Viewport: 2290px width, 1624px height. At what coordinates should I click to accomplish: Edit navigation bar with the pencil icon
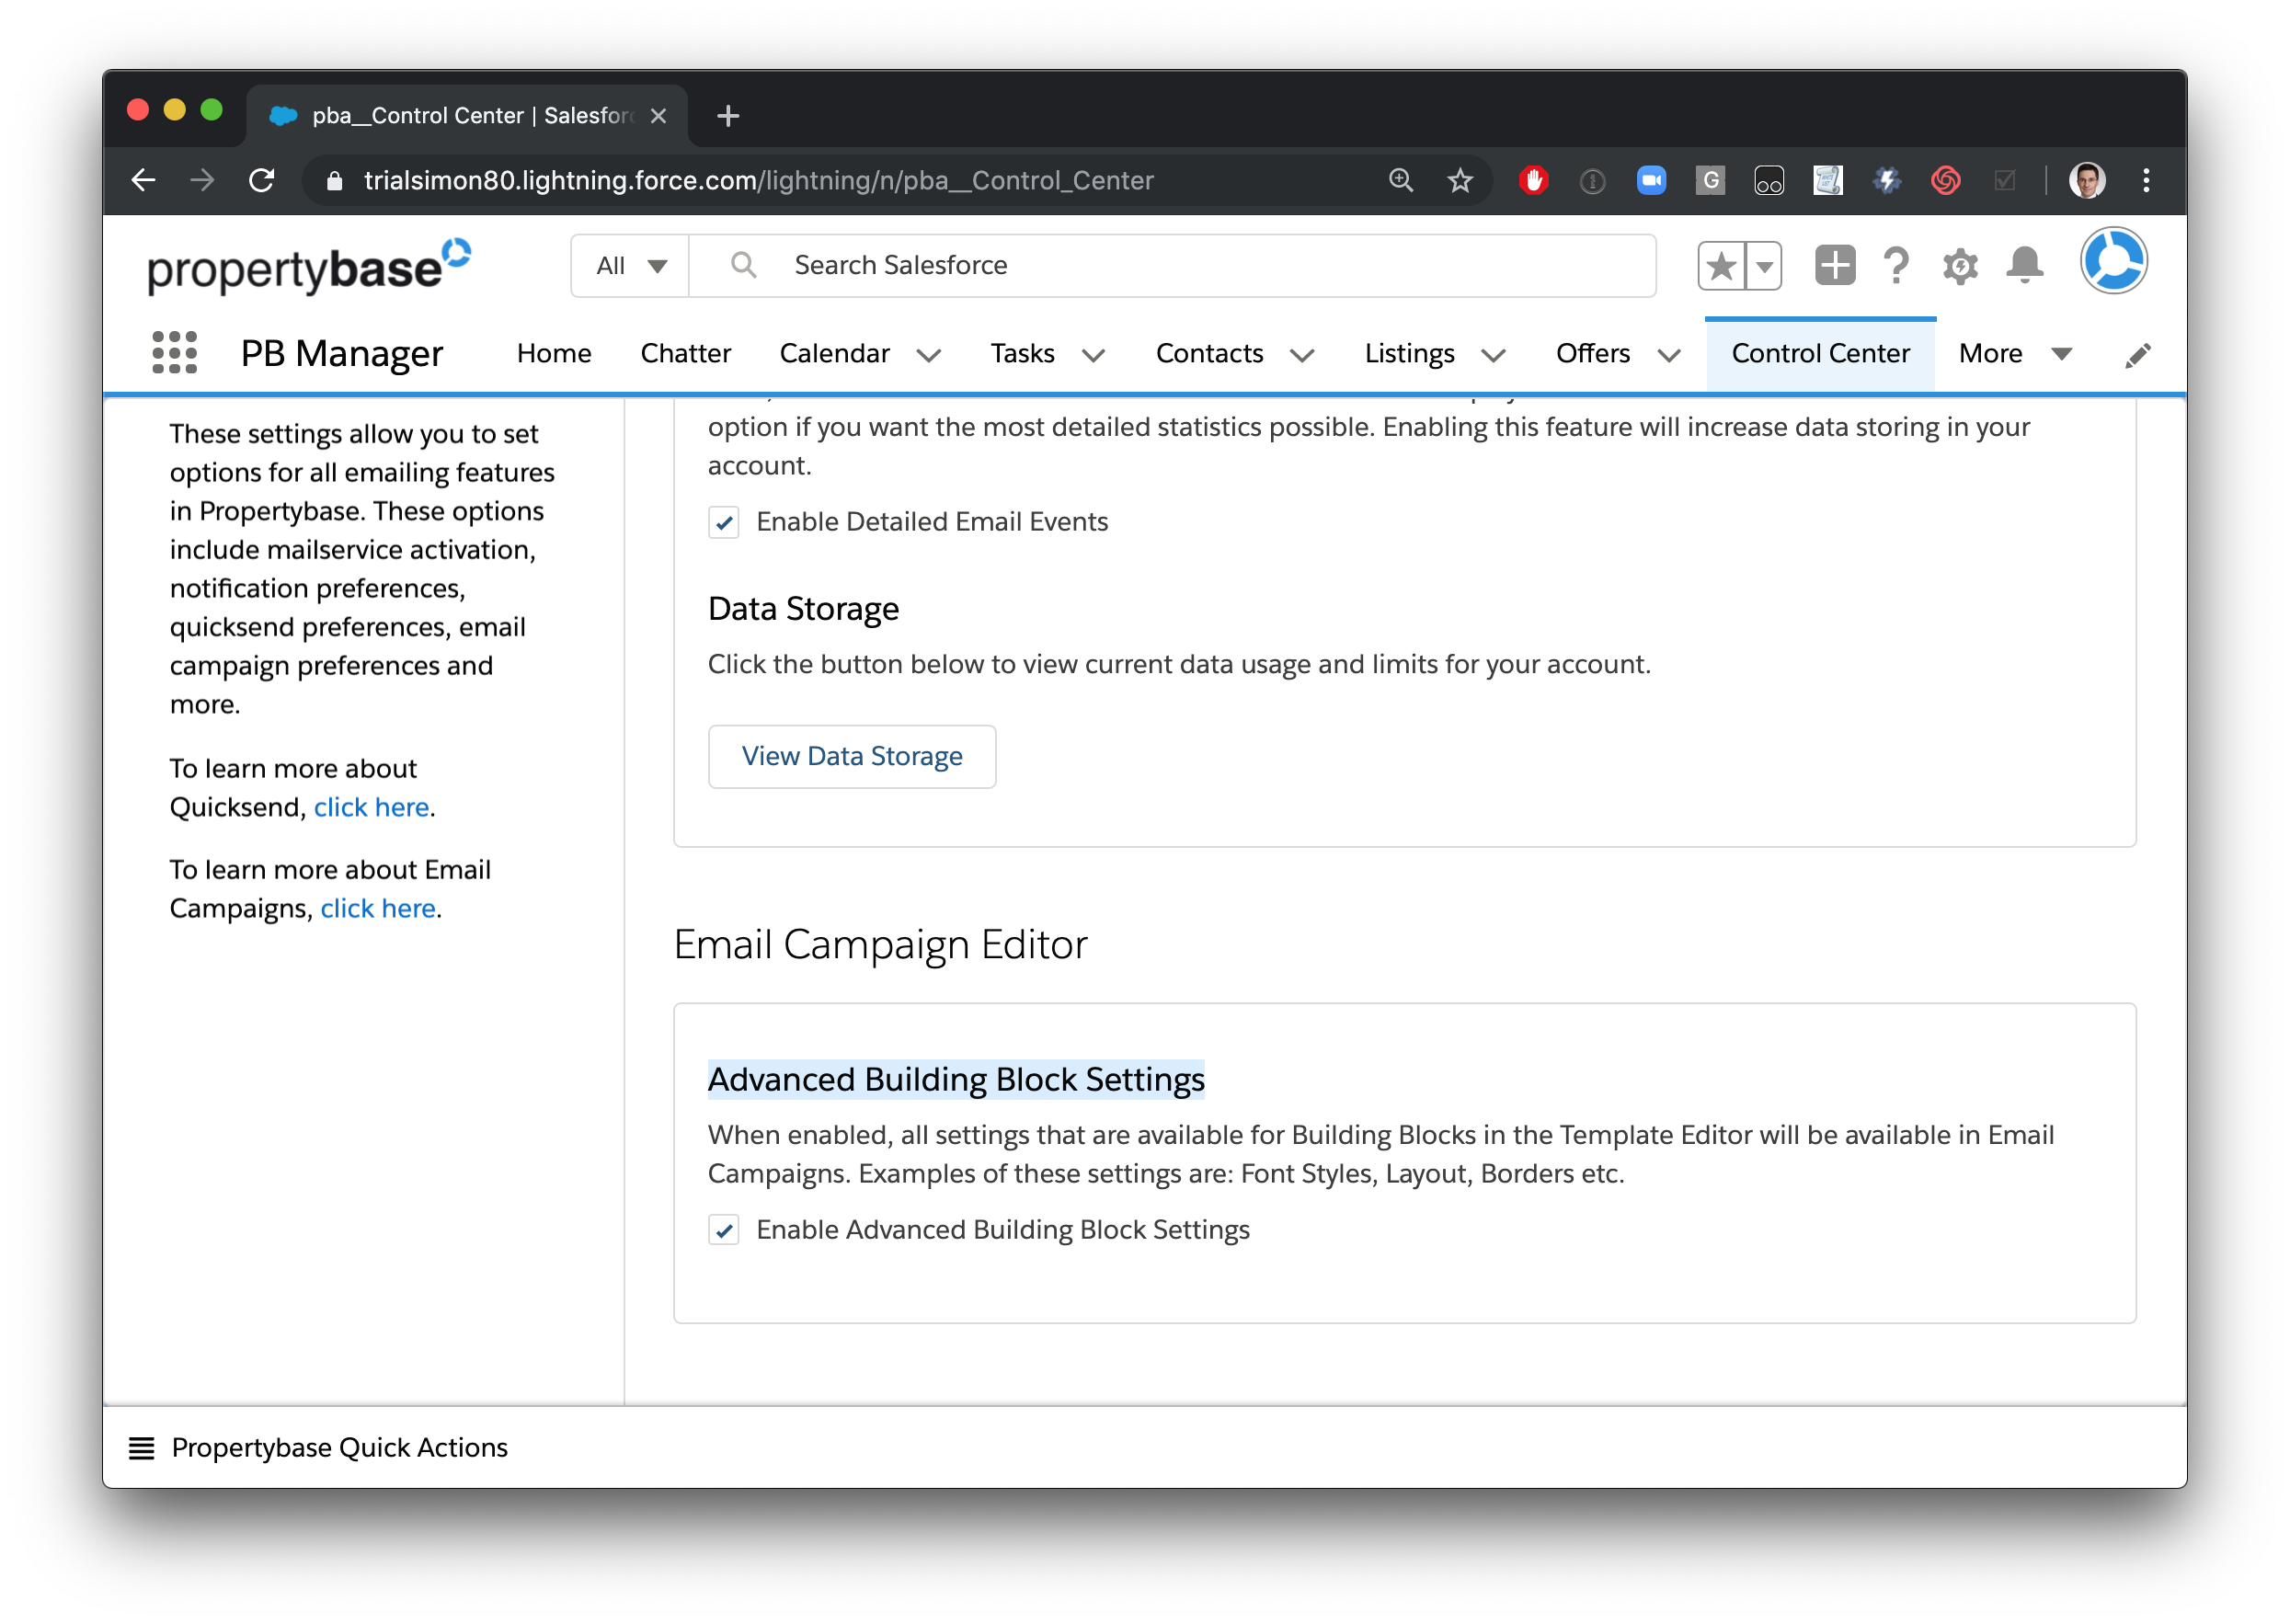tap(2139, 353)
